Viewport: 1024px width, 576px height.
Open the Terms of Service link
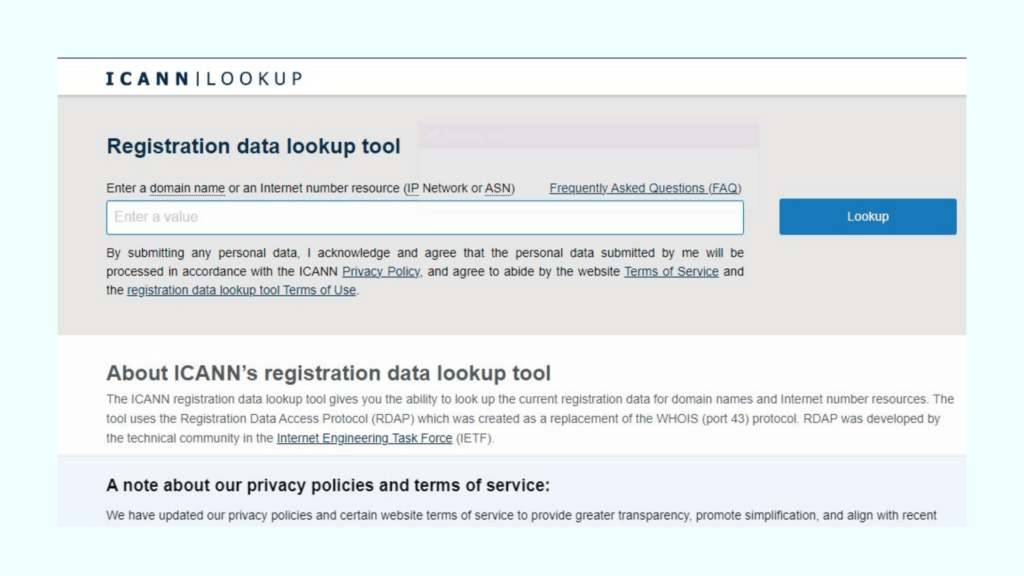coord(671,272)
